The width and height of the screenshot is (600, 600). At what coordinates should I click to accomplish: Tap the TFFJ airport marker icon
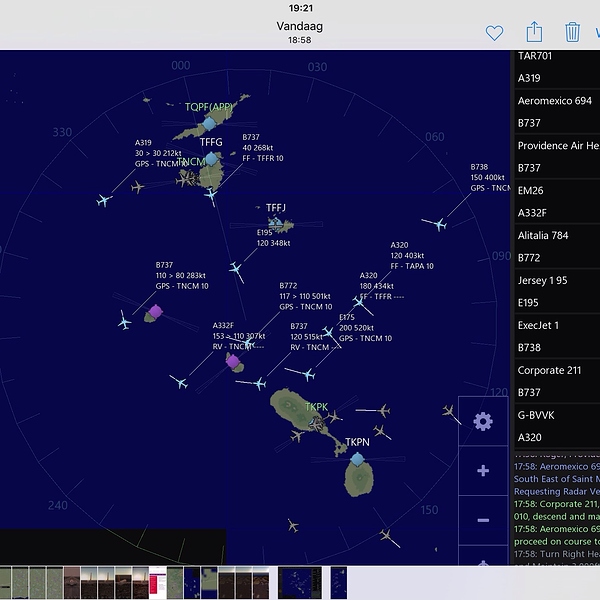coord(275,222)
